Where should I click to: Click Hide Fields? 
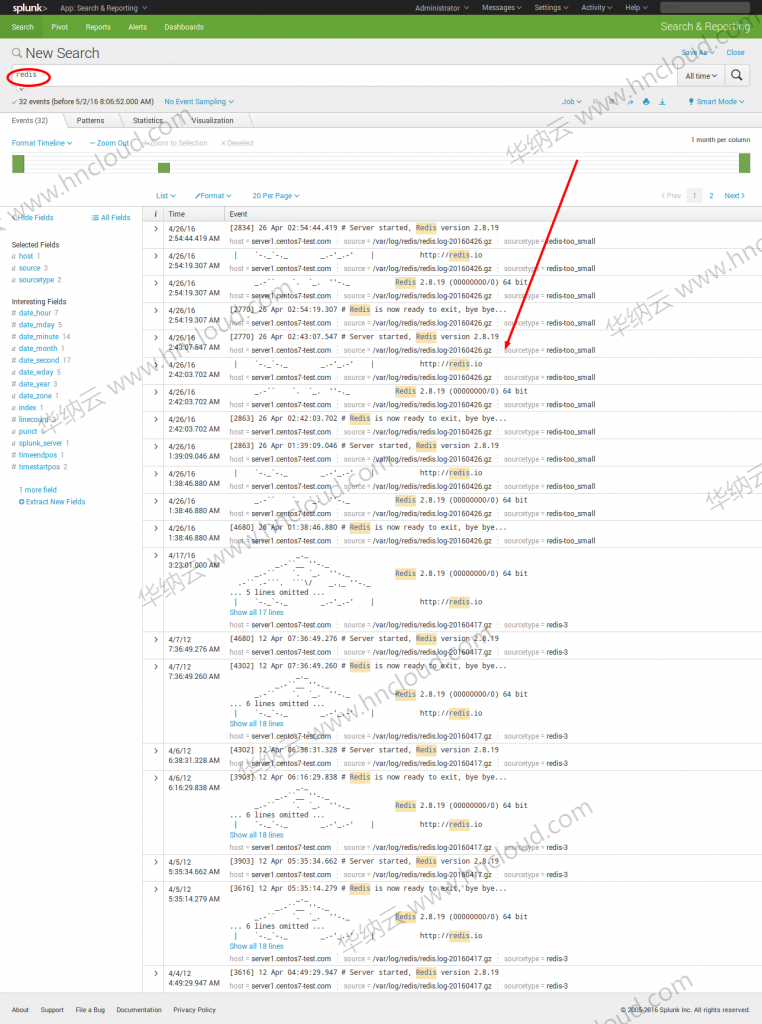tap(33, 217)
